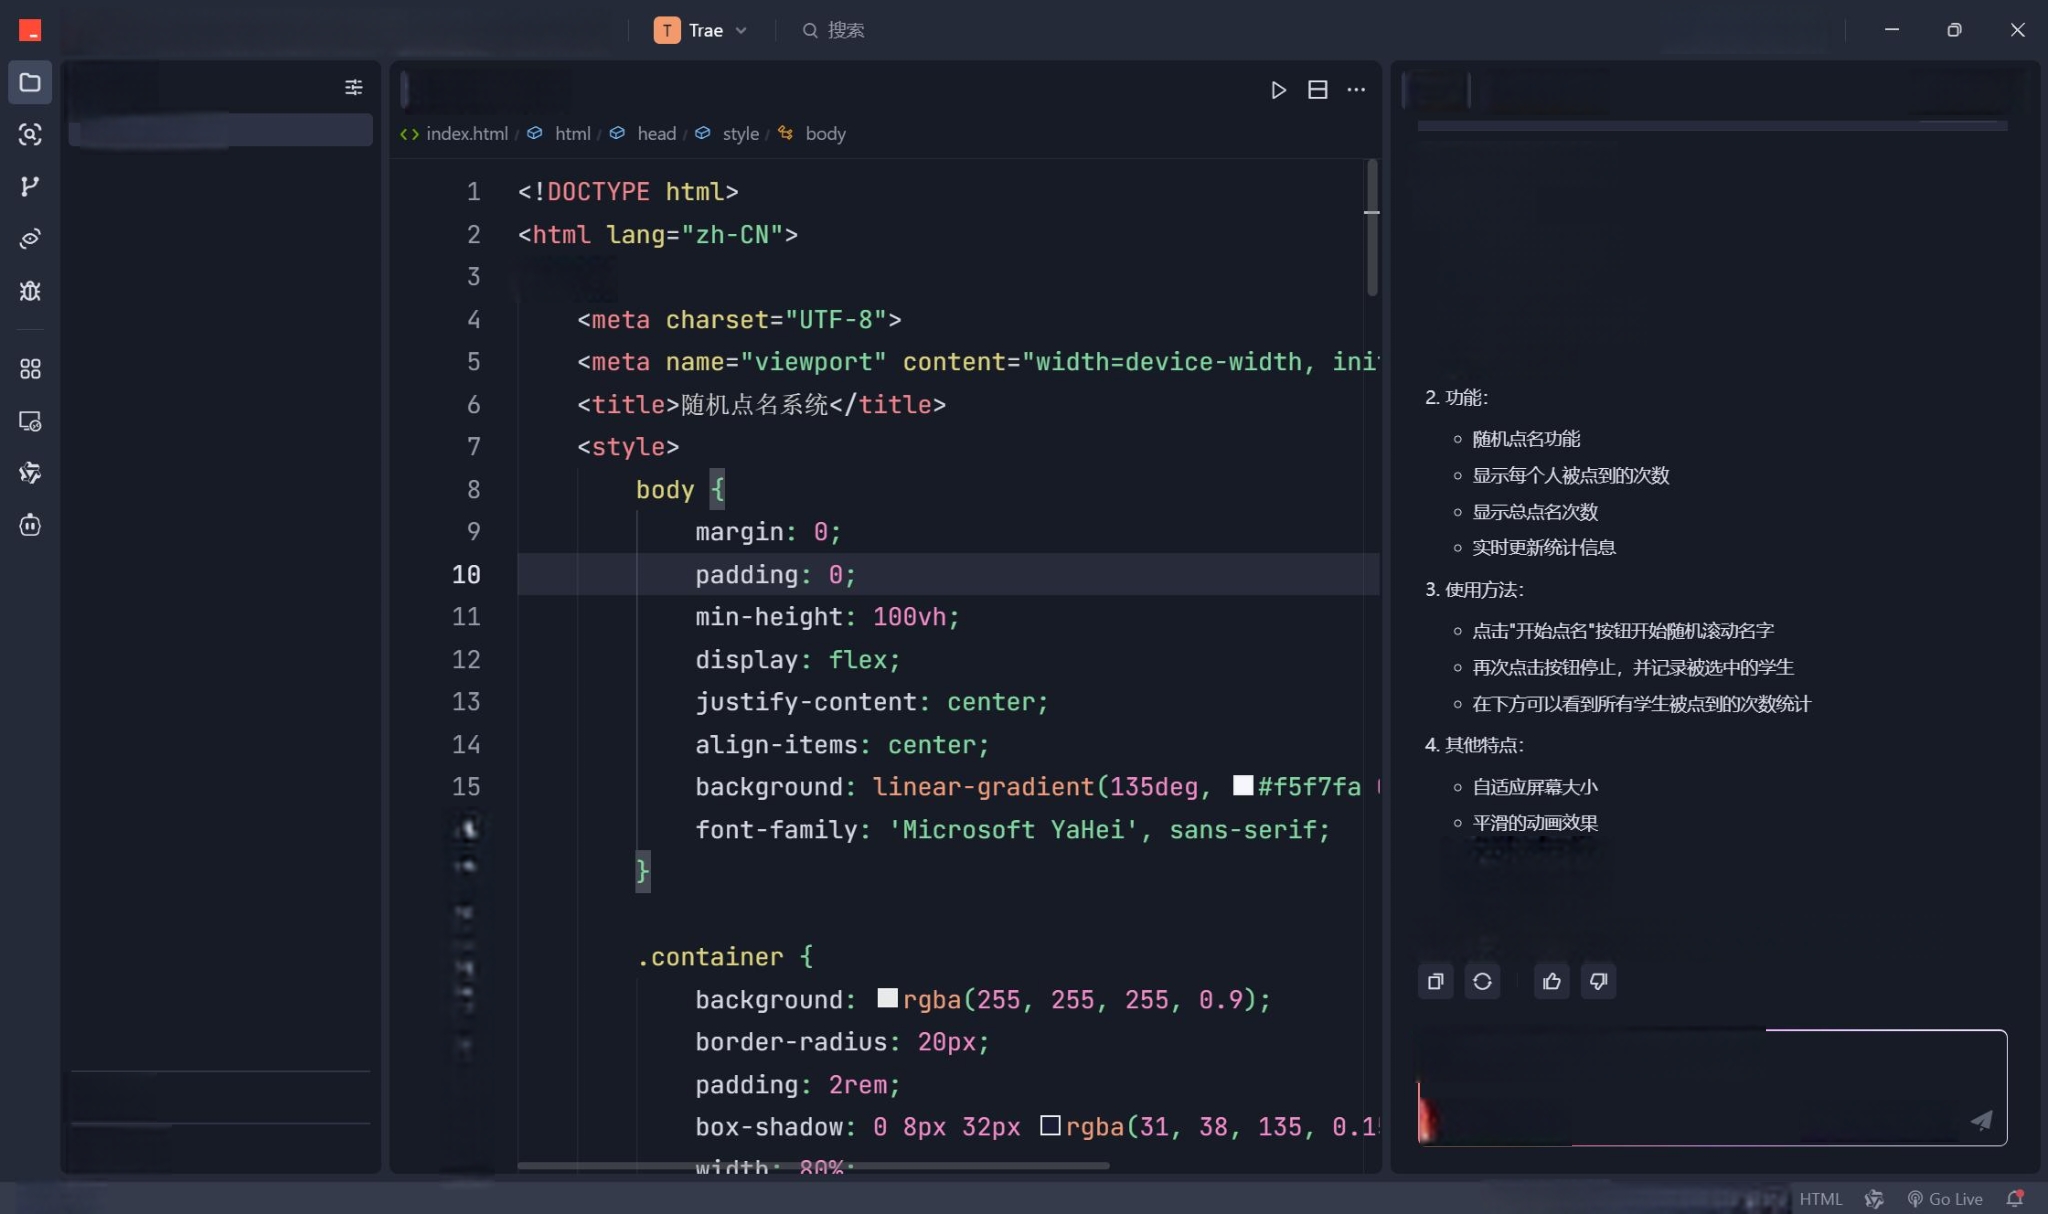Click '显示总点名次数' bullet in chat

(1535, 512)
